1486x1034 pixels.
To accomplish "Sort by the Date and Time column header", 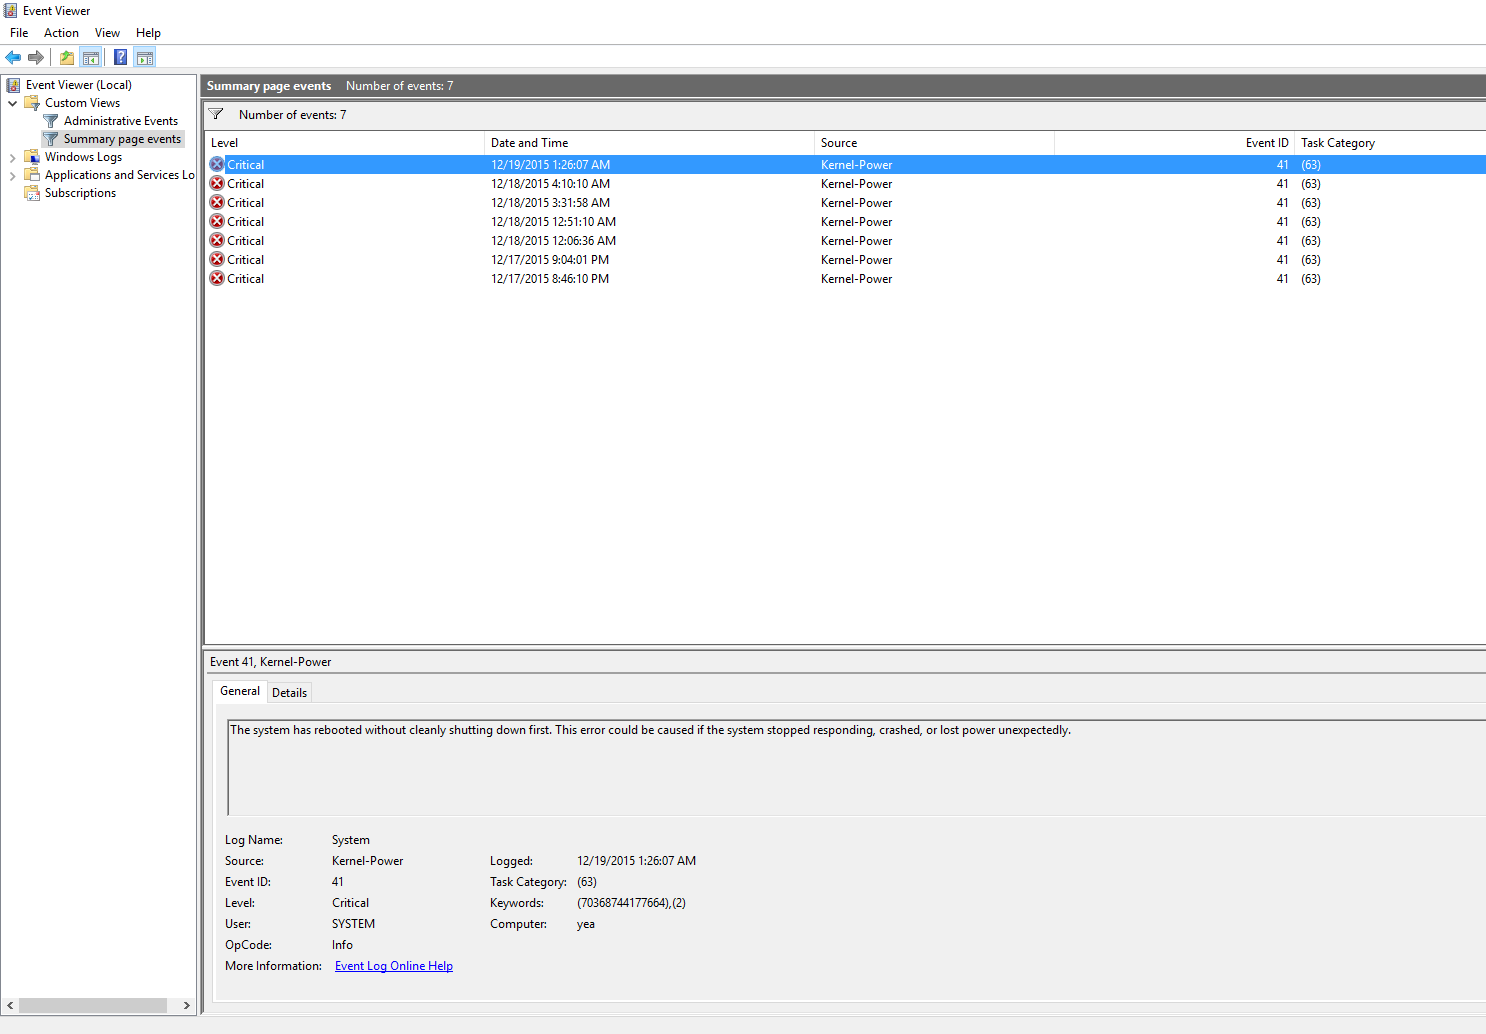I will [x=649, y=143].
